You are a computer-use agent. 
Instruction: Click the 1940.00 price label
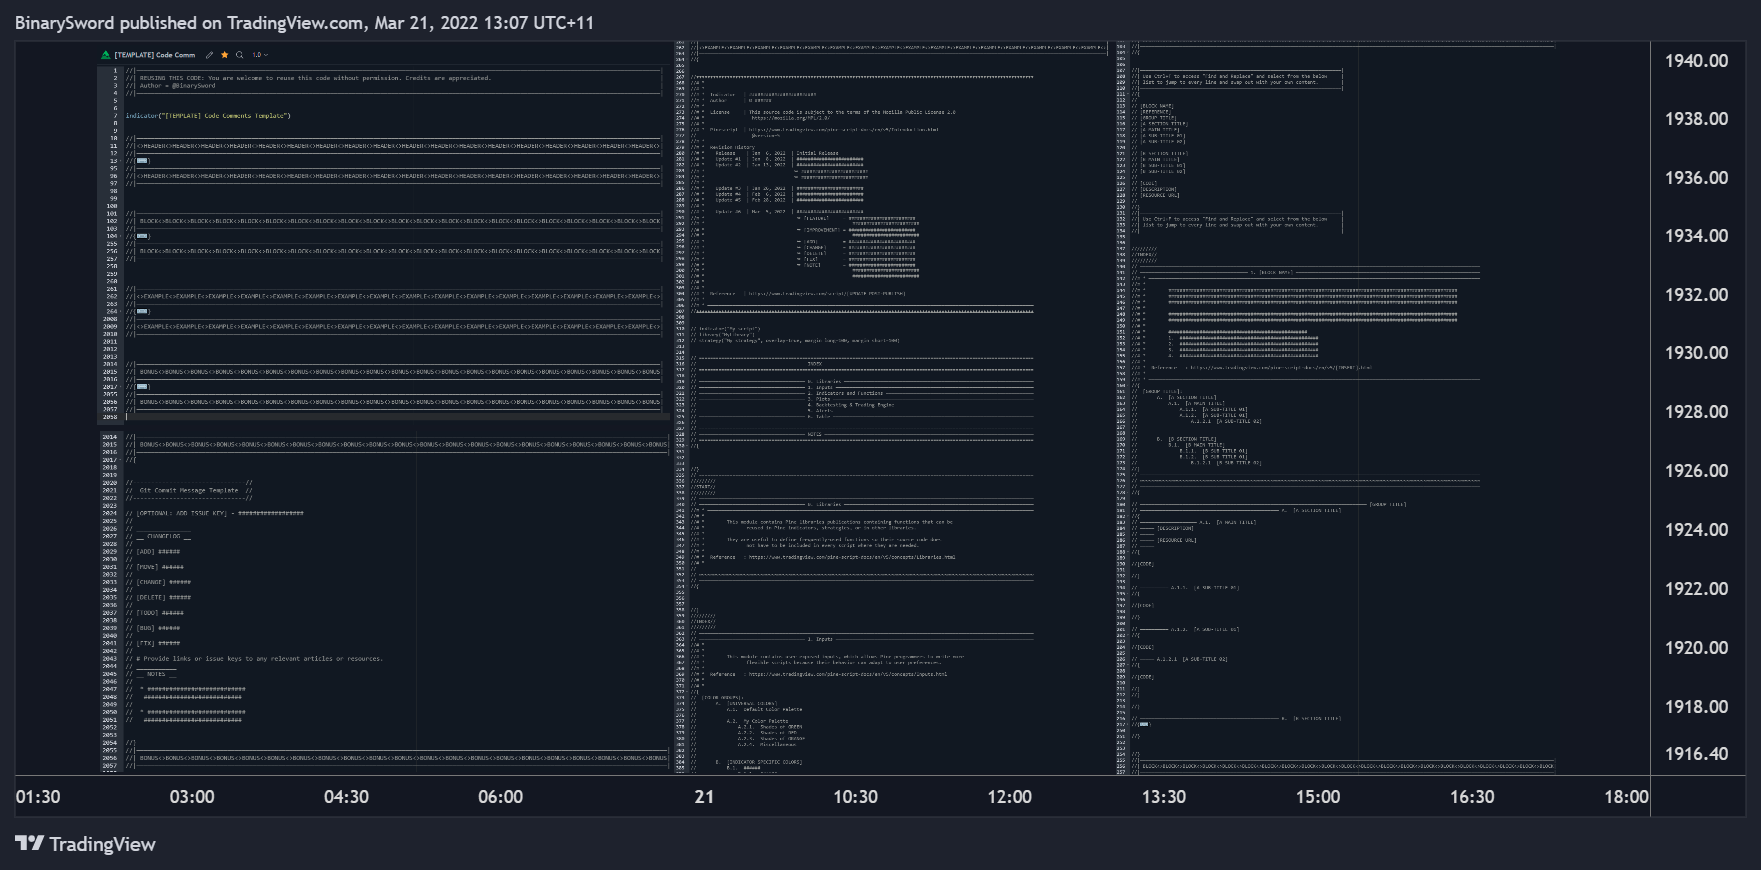[x=1696, y=61]
